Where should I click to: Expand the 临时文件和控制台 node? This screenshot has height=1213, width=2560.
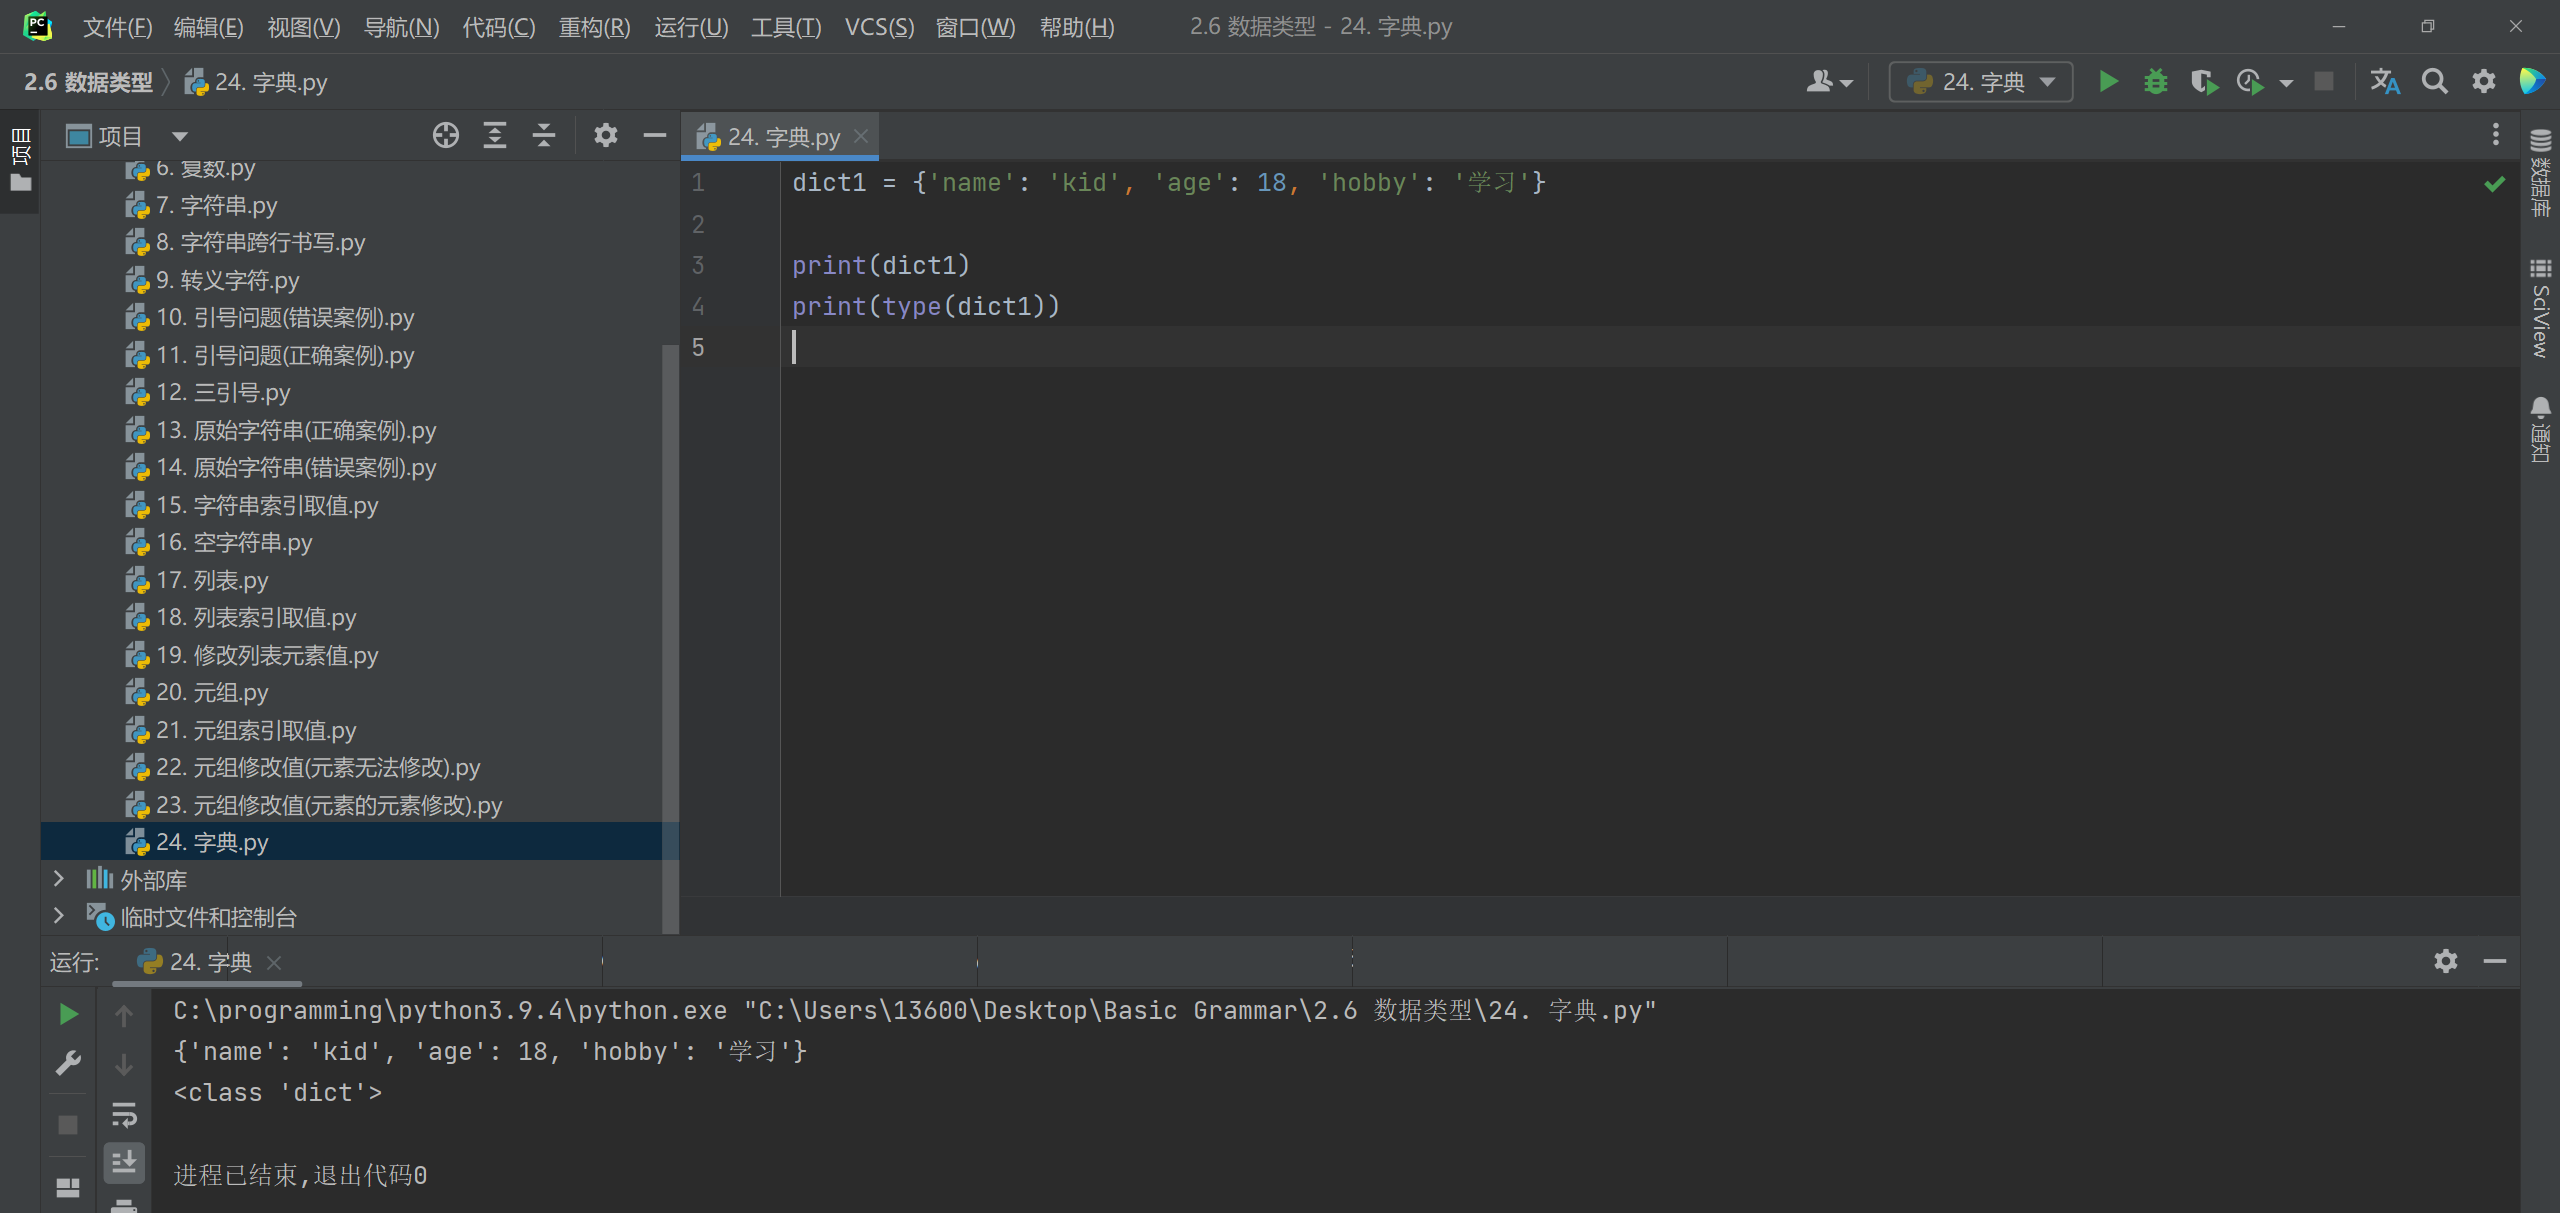click(58, 916)
